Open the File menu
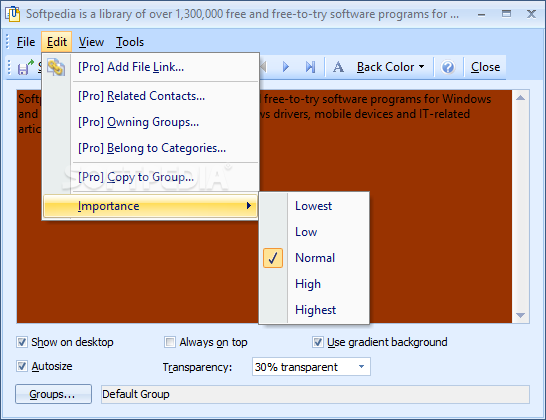 26,42
